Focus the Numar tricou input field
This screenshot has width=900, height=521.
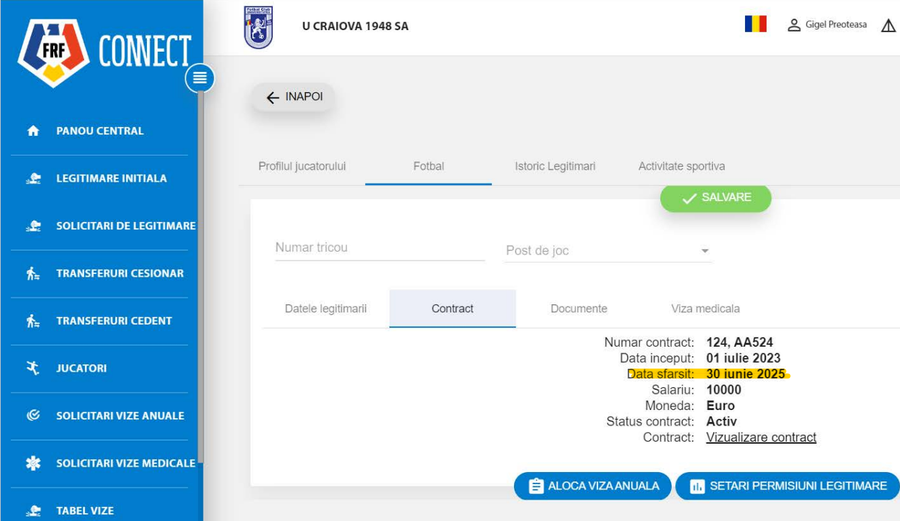click(x=380, y=248)
